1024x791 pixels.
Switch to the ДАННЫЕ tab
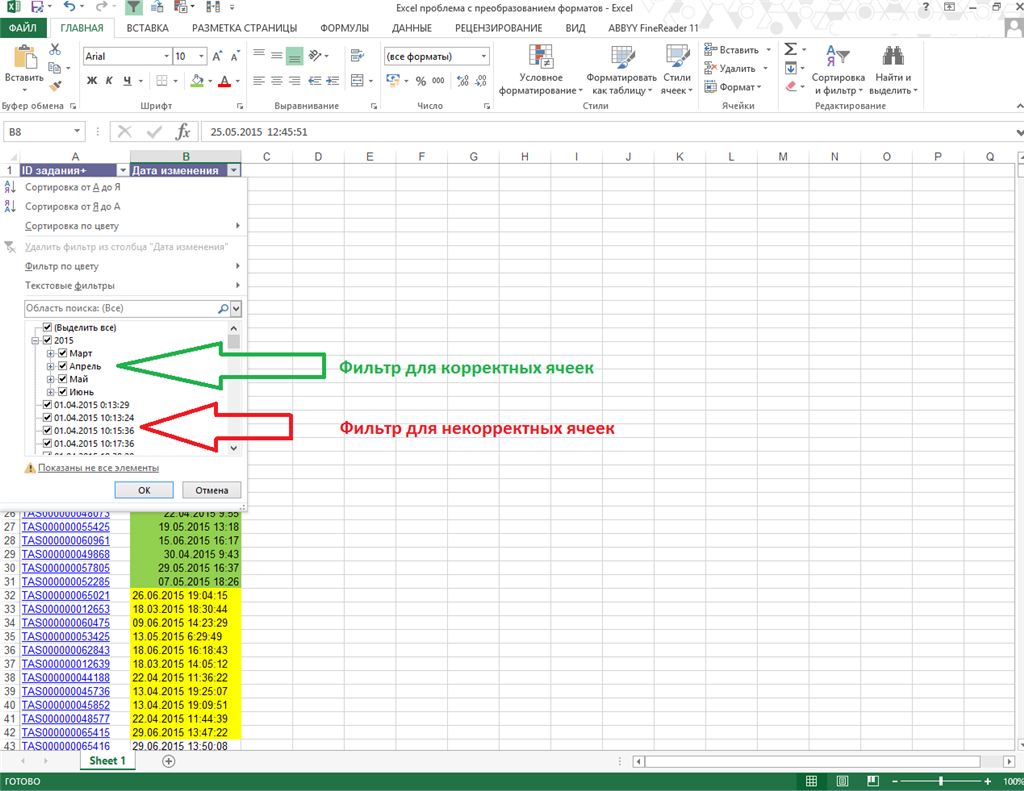coord(411,28)
